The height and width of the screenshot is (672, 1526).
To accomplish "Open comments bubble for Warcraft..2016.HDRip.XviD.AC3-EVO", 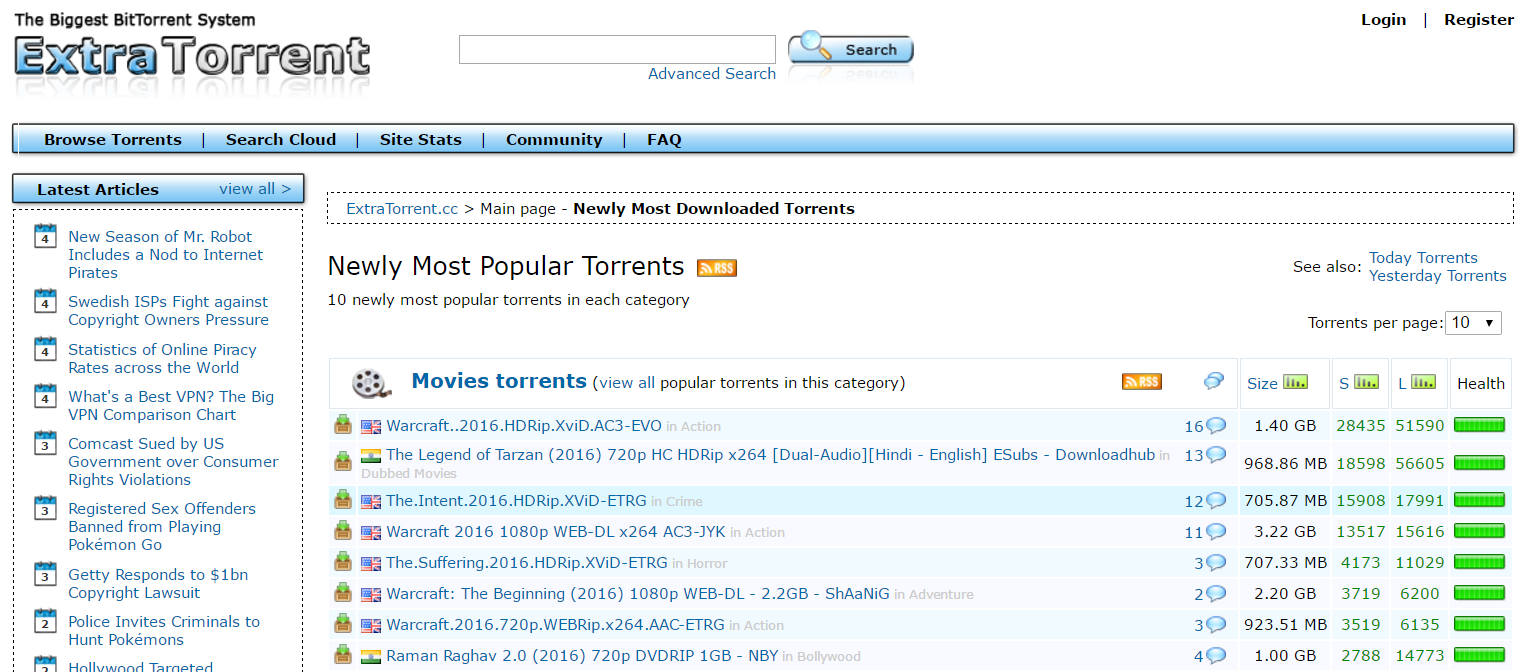I will point(1216,426).
